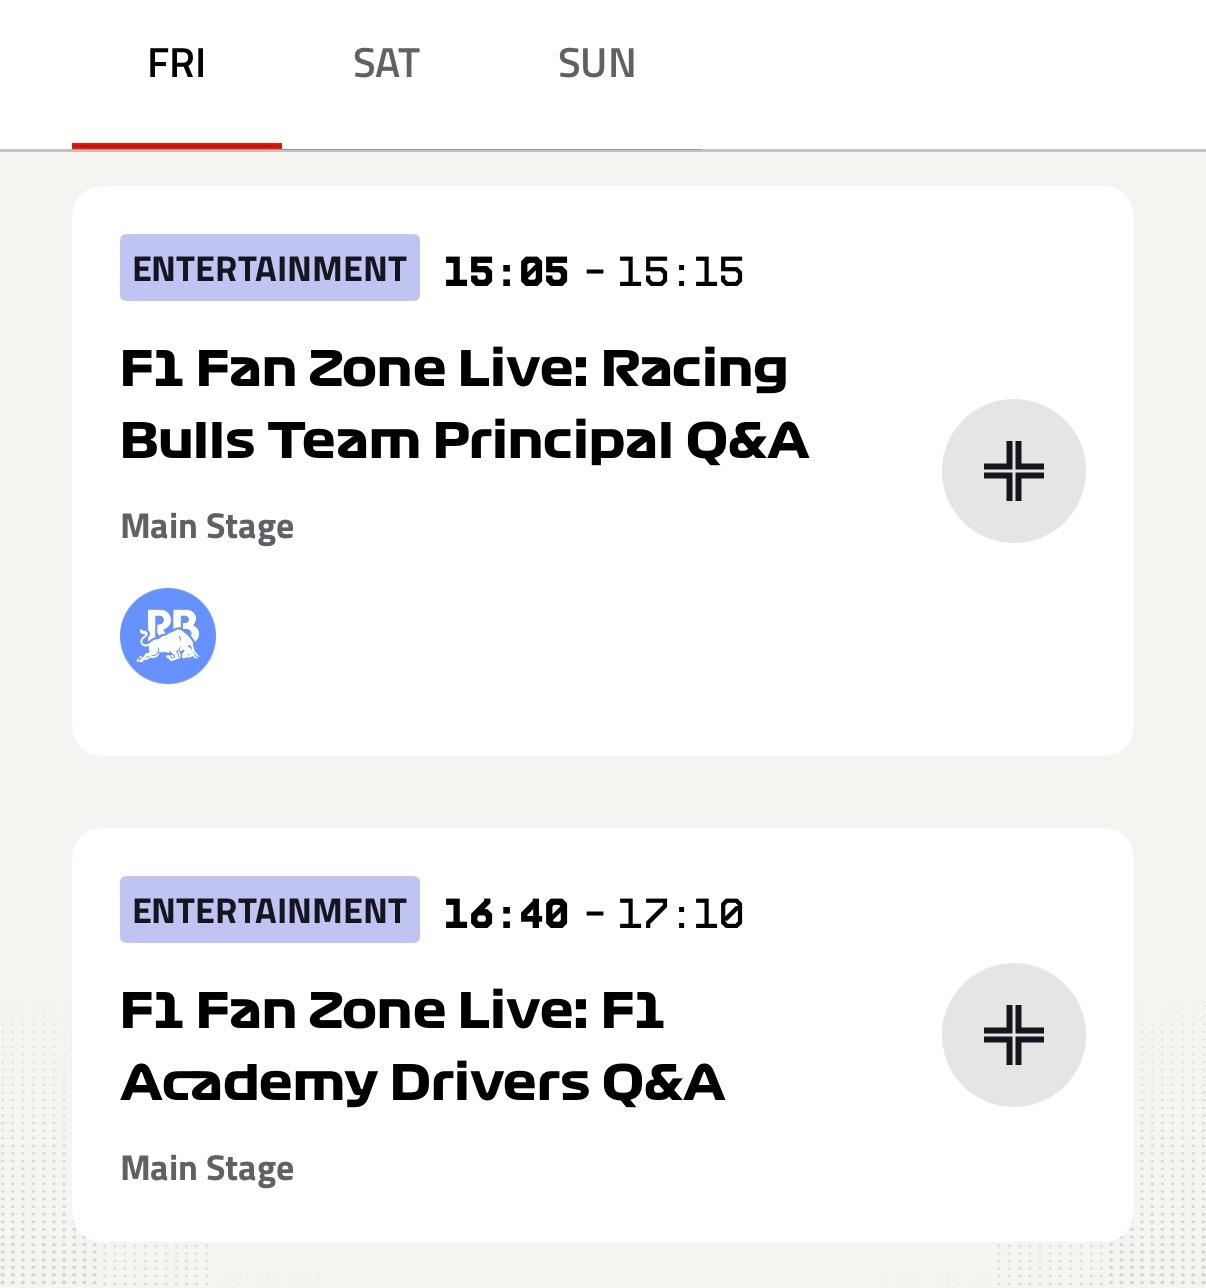Screen dimensions: 1206x1288
Task: Click the 15:15 end time
Action: pos(680,272)
